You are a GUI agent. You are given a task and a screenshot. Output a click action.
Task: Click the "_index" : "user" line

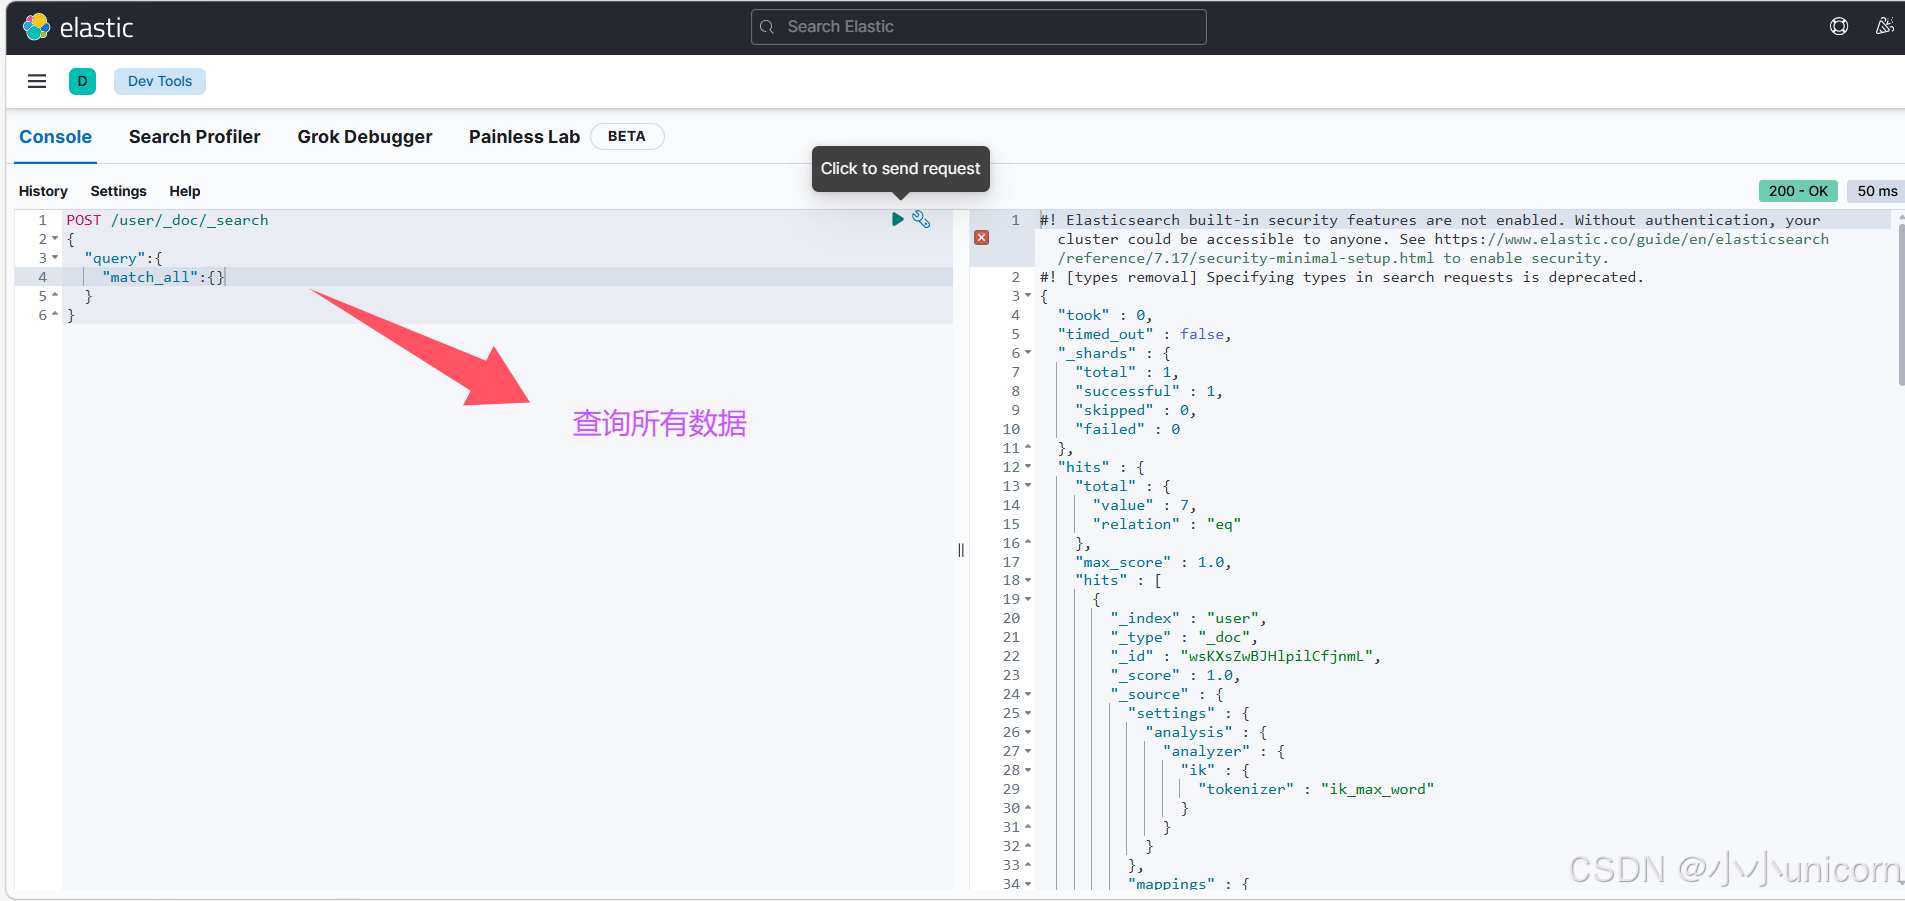click(1188, 618)
